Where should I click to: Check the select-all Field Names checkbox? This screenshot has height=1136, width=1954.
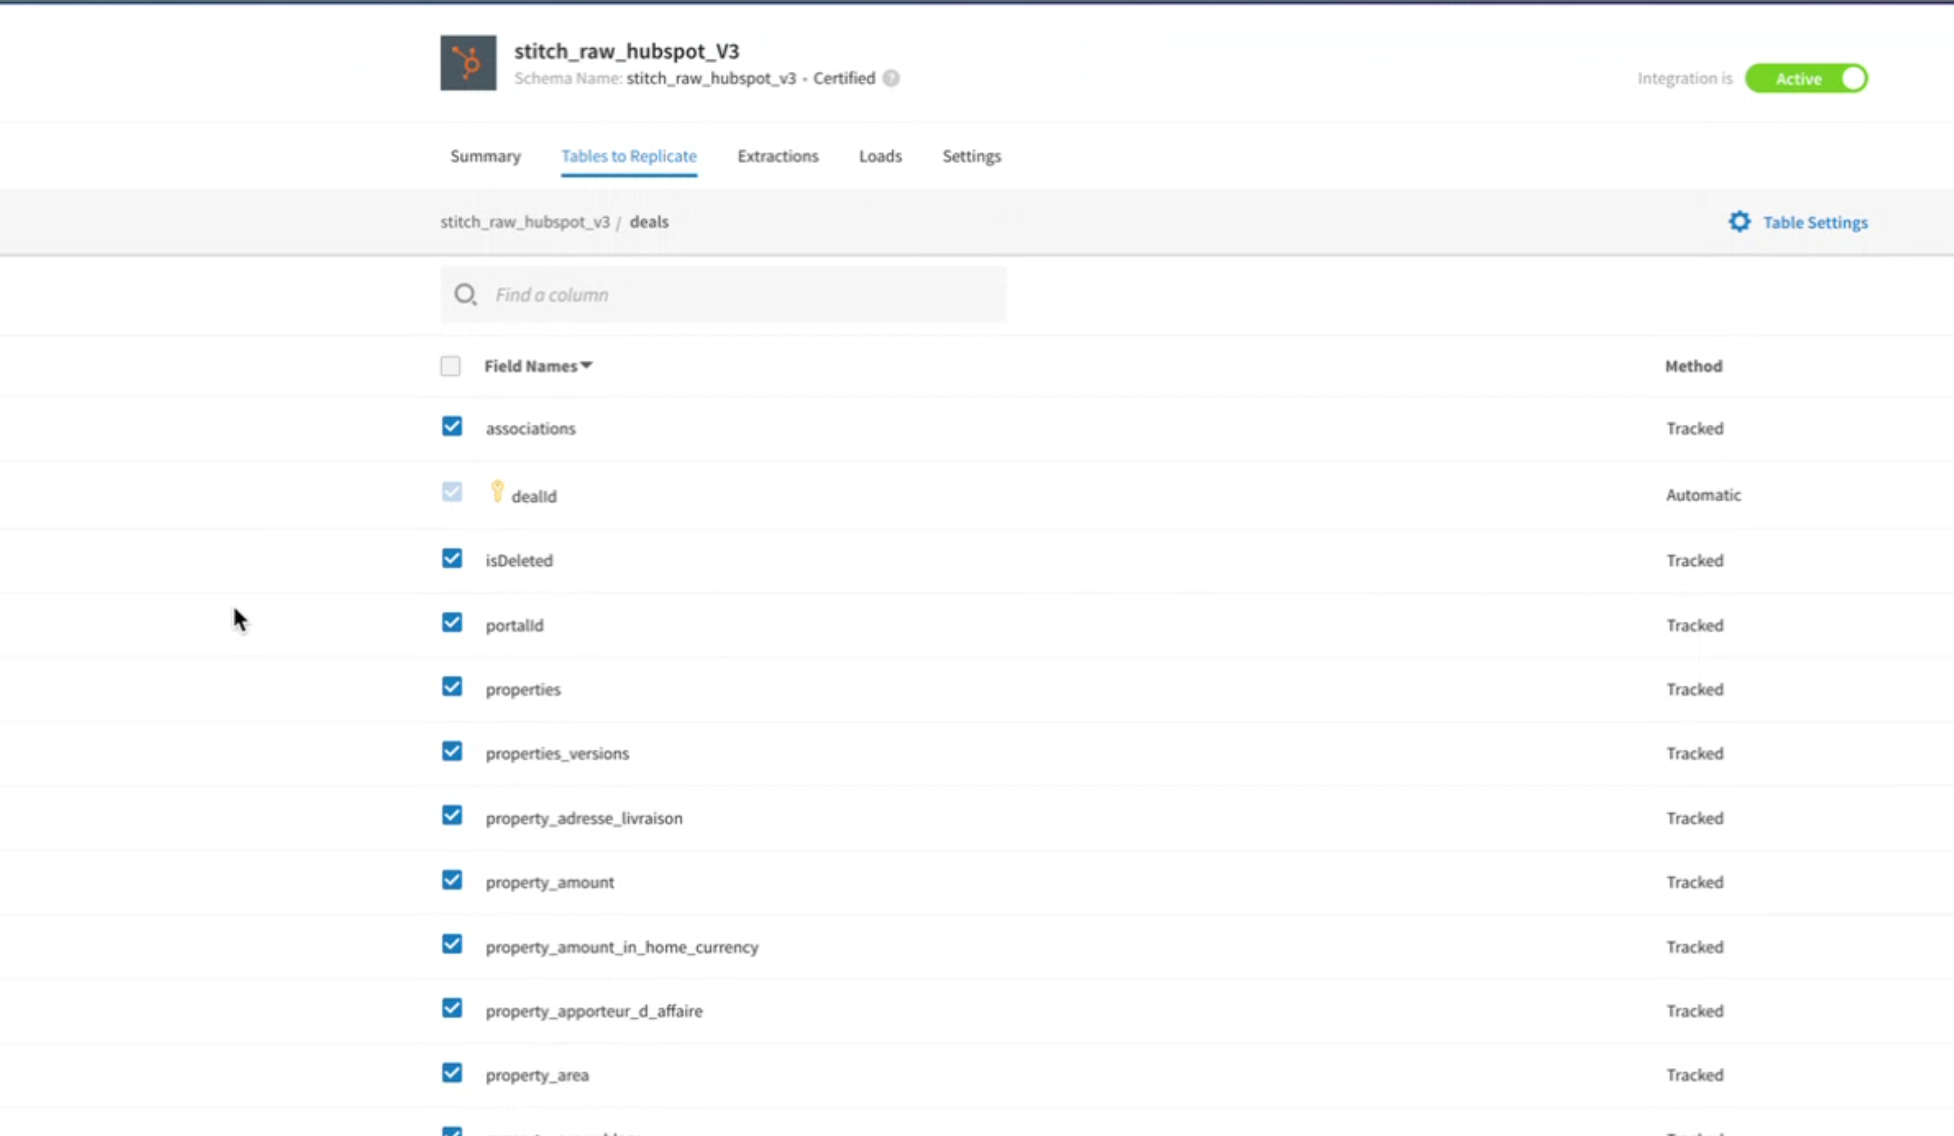[451, 366]
